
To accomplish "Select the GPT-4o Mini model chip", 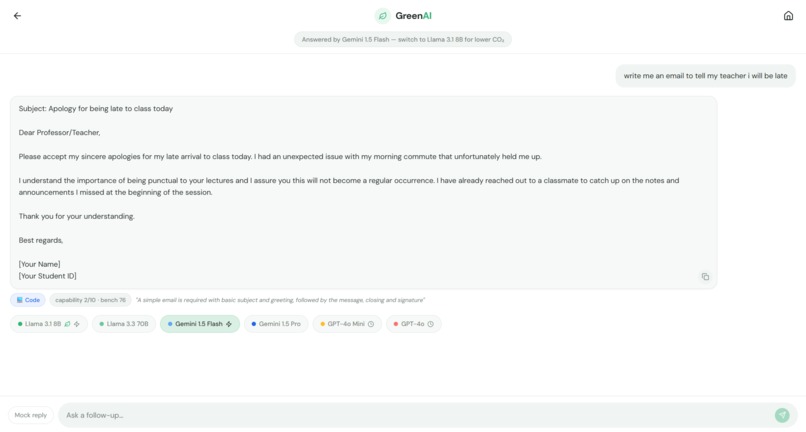I will tap(347, 324).
